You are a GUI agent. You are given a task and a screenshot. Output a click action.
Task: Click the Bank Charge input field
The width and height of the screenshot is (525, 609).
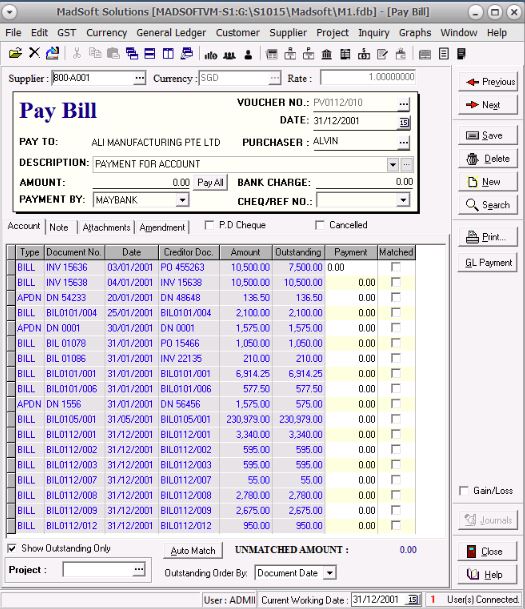[x=365, y=182]
